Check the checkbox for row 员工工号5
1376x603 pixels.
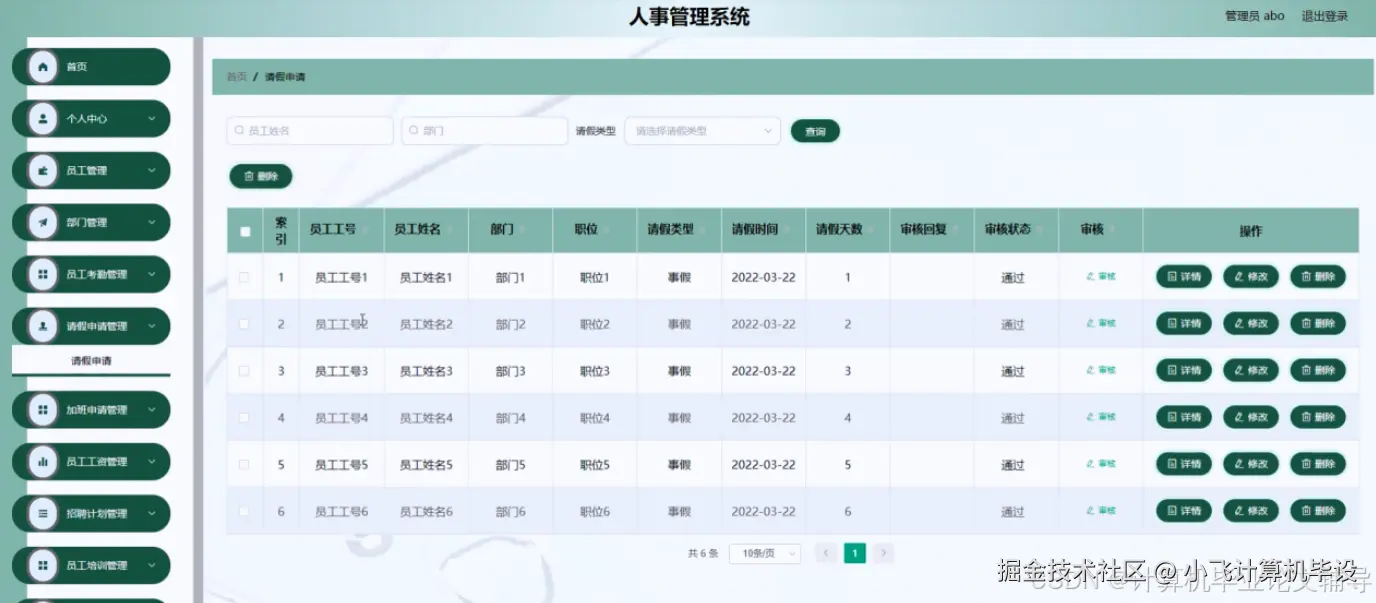click(244, 464)
